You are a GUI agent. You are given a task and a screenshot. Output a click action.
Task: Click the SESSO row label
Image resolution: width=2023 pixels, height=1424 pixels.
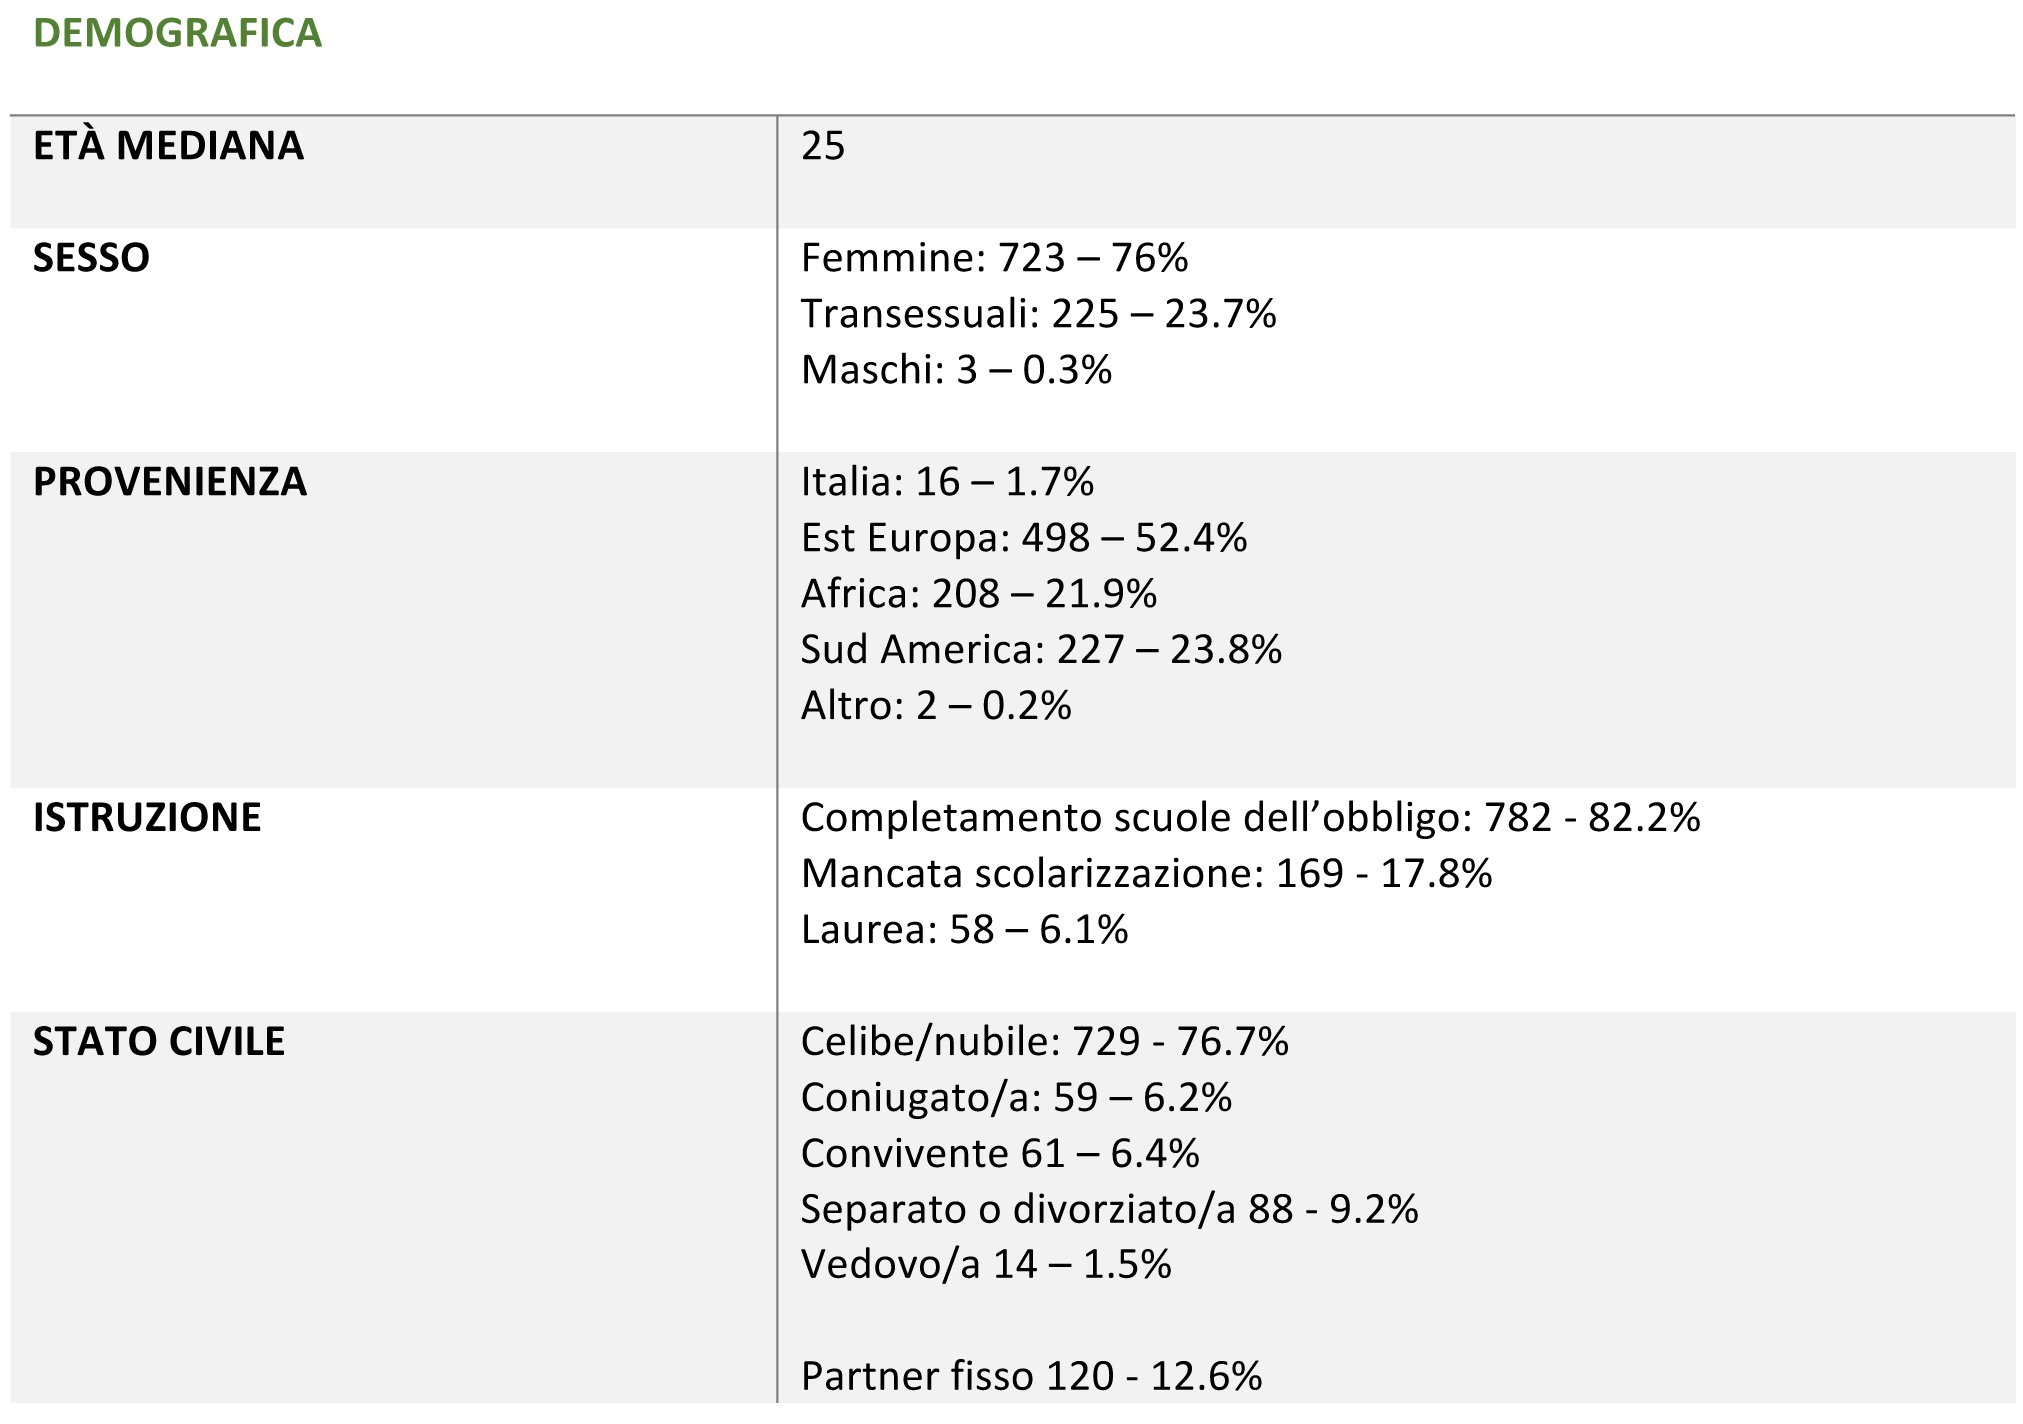tap(91, 258)
